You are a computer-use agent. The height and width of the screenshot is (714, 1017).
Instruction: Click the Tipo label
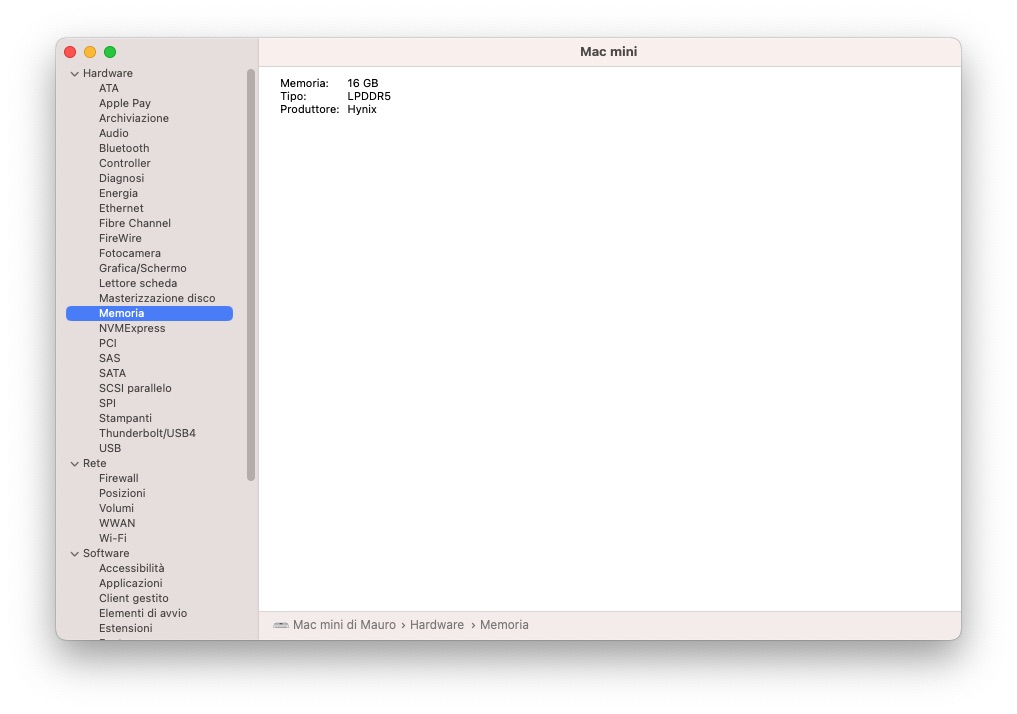pos(293,96)
